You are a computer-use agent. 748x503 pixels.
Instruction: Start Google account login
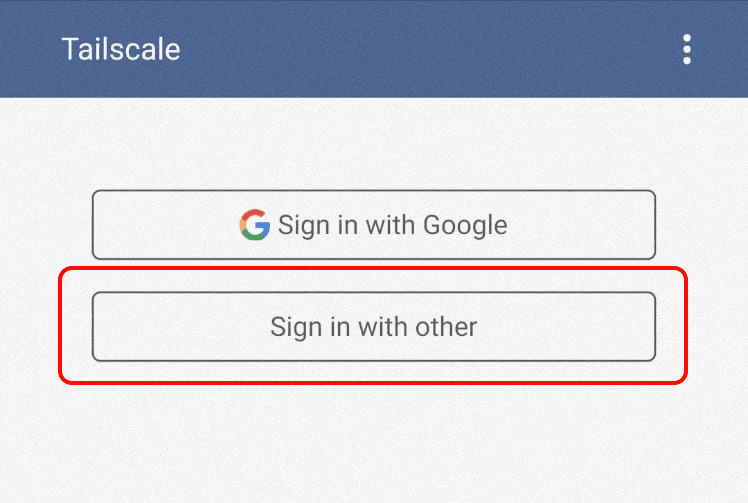[374, 224]
